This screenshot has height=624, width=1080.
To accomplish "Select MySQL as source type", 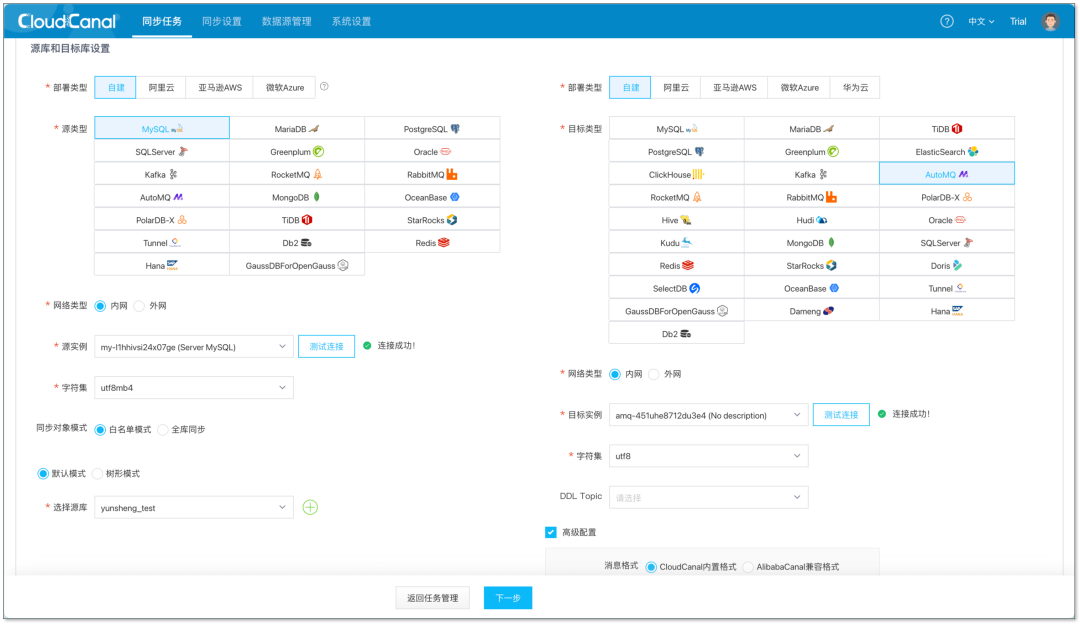I will click(x=162, y=129).
